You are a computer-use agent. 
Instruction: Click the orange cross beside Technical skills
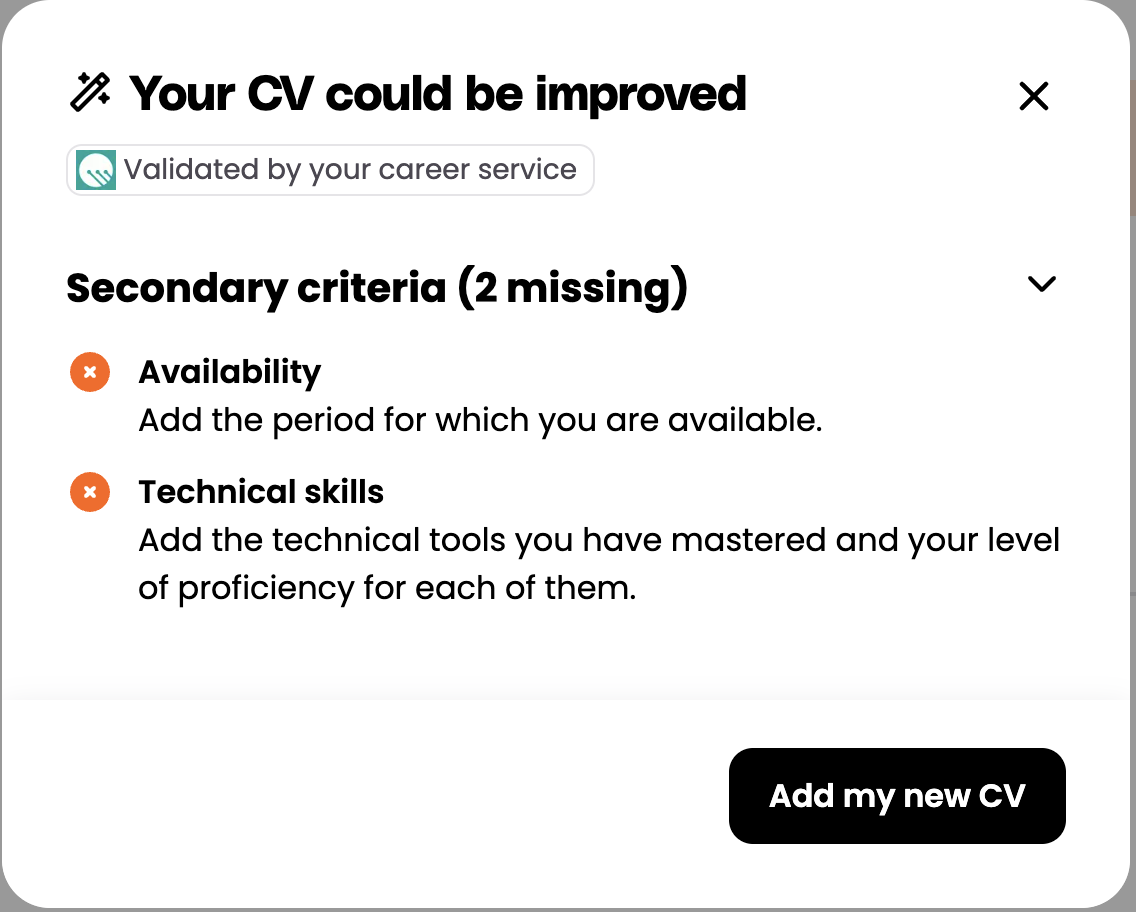pos(90,492)
